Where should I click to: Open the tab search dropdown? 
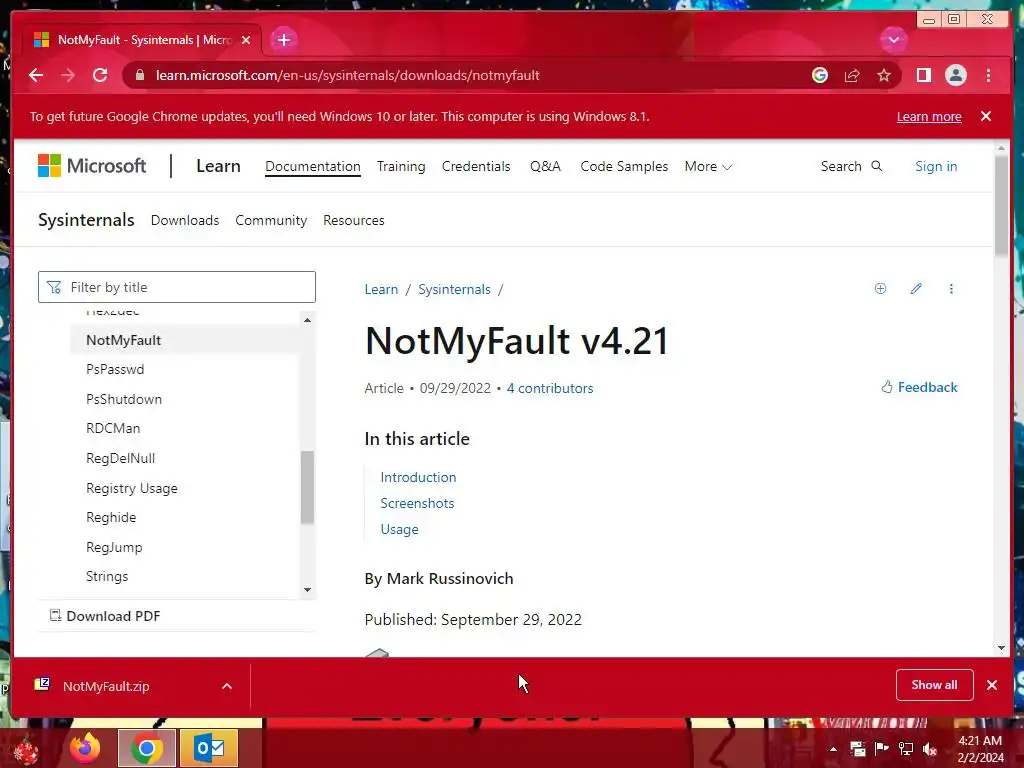893,40
